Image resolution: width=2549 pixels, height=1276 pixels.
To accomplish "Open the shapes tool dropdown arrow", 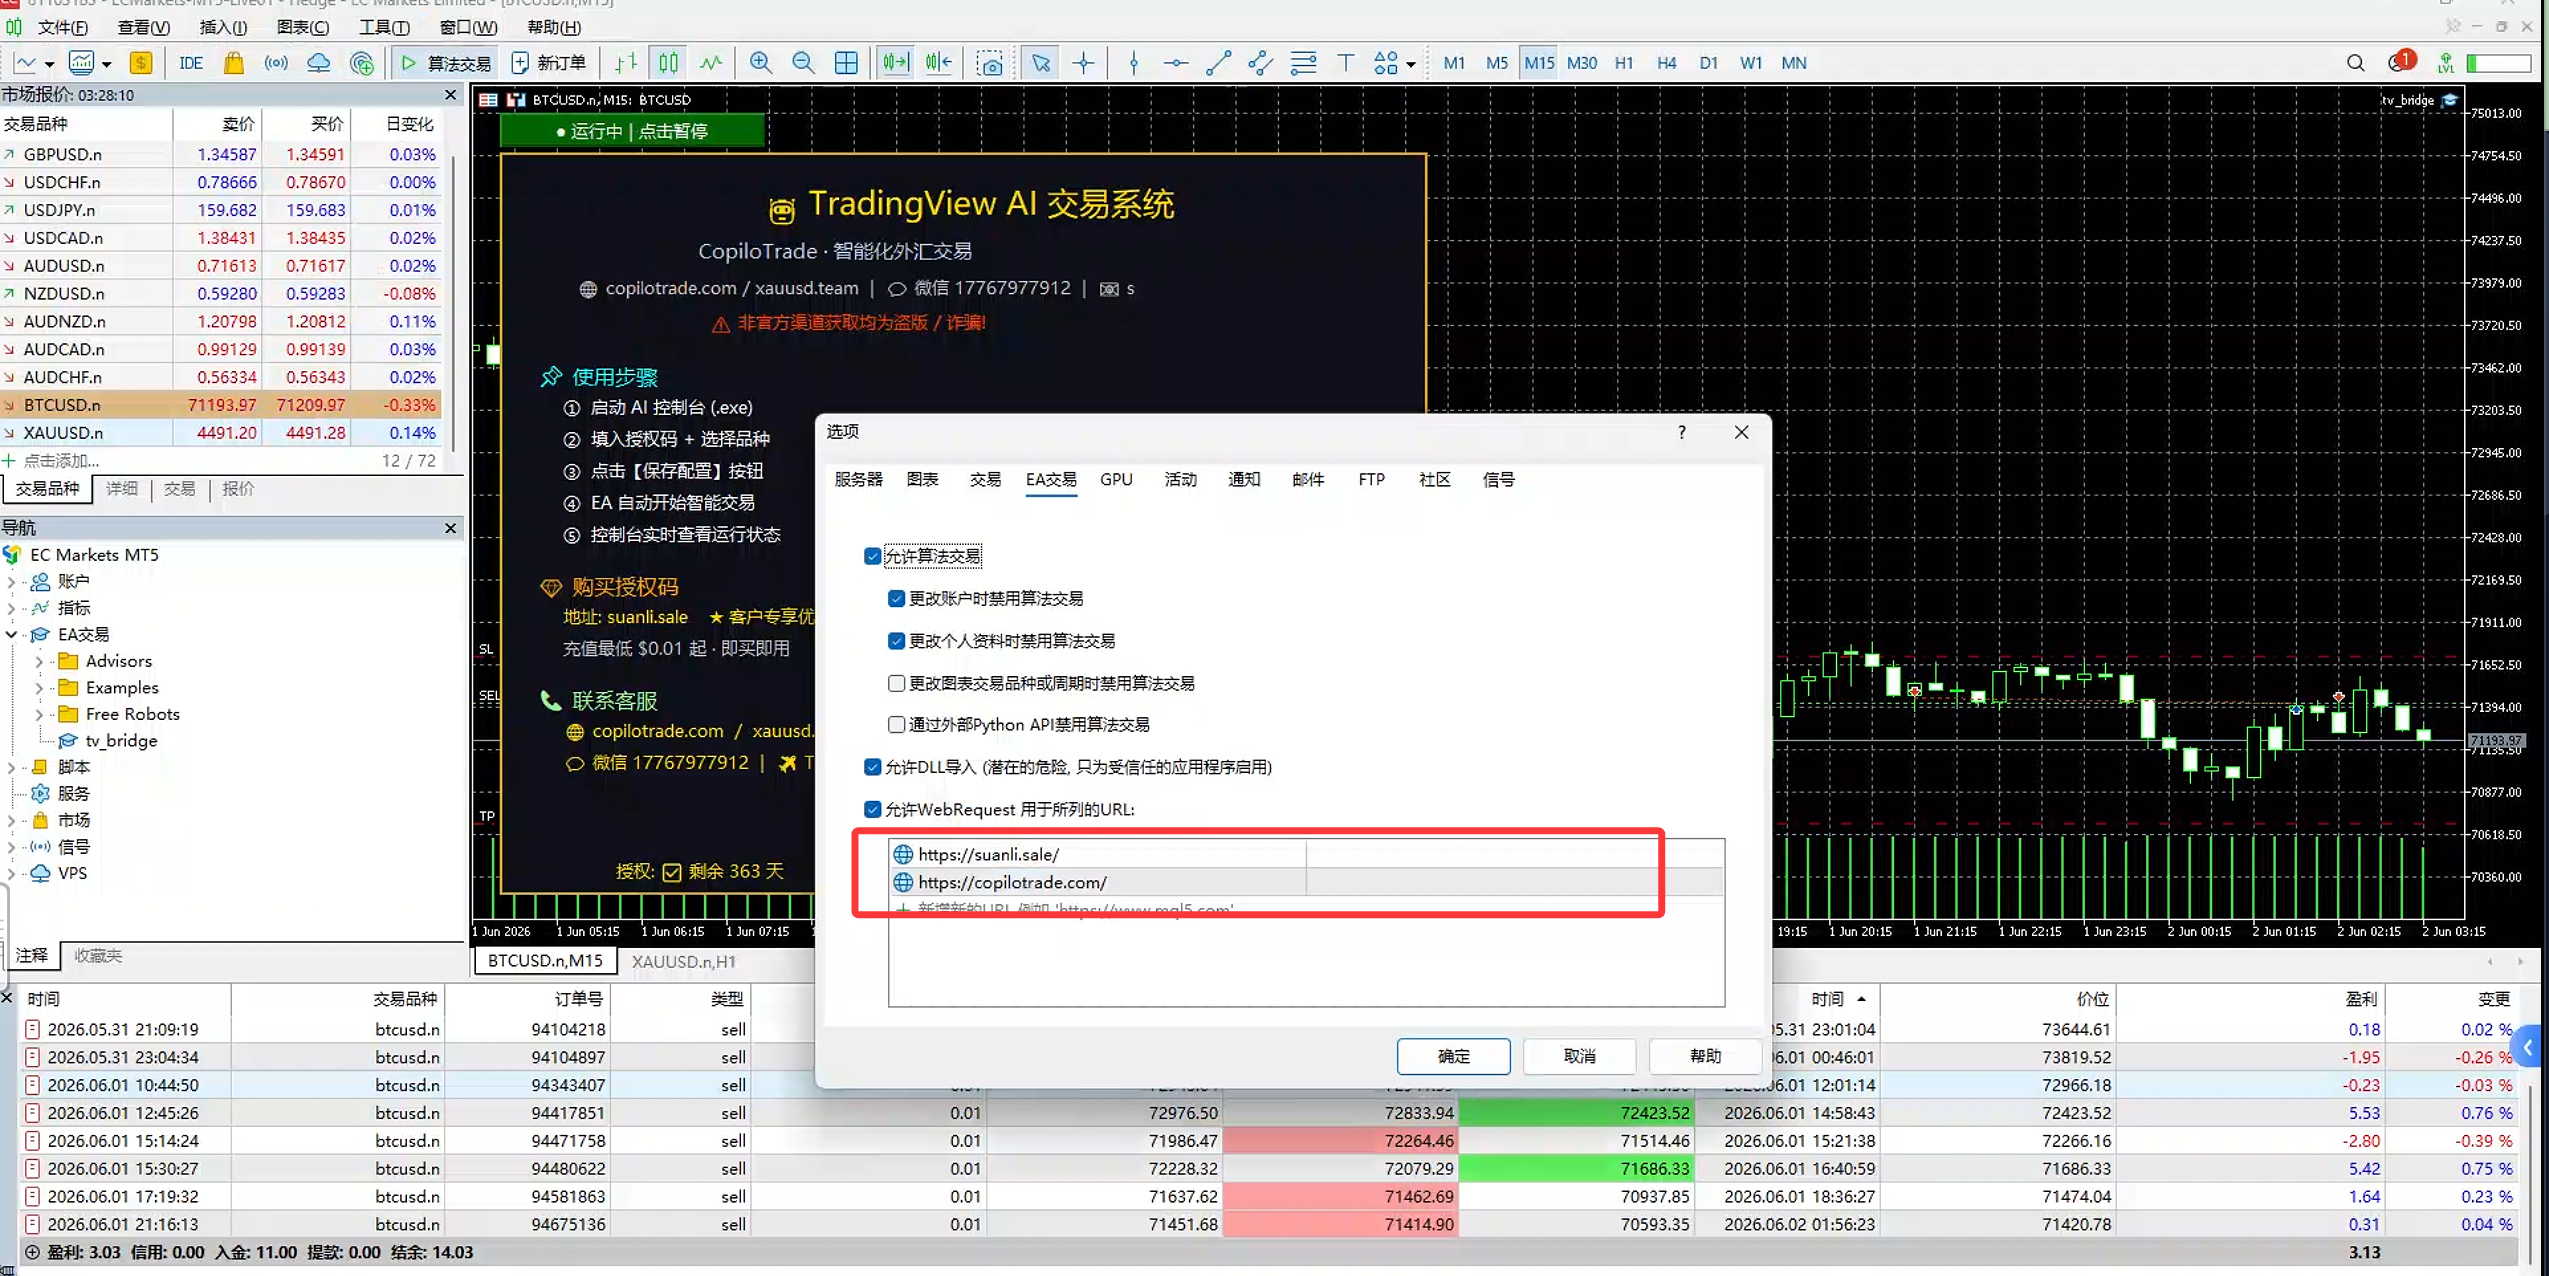I will [x=1411, y=64].
